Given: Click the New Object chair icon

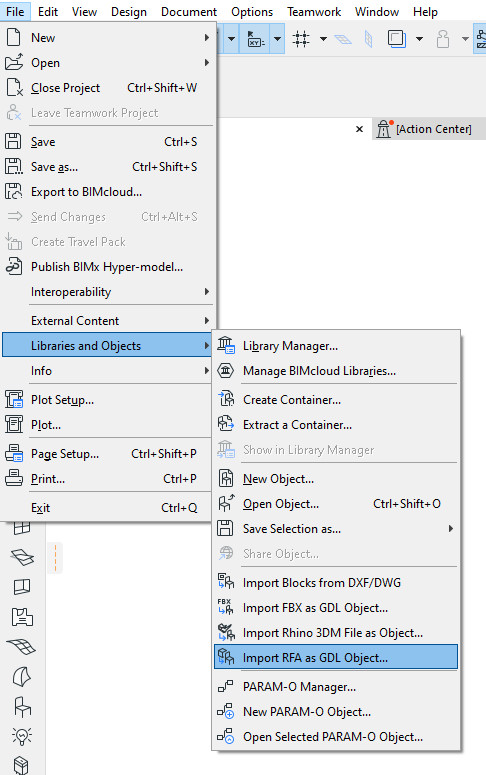Looking at the screenshot, I should pyautogui.click(x=226, y=478).
